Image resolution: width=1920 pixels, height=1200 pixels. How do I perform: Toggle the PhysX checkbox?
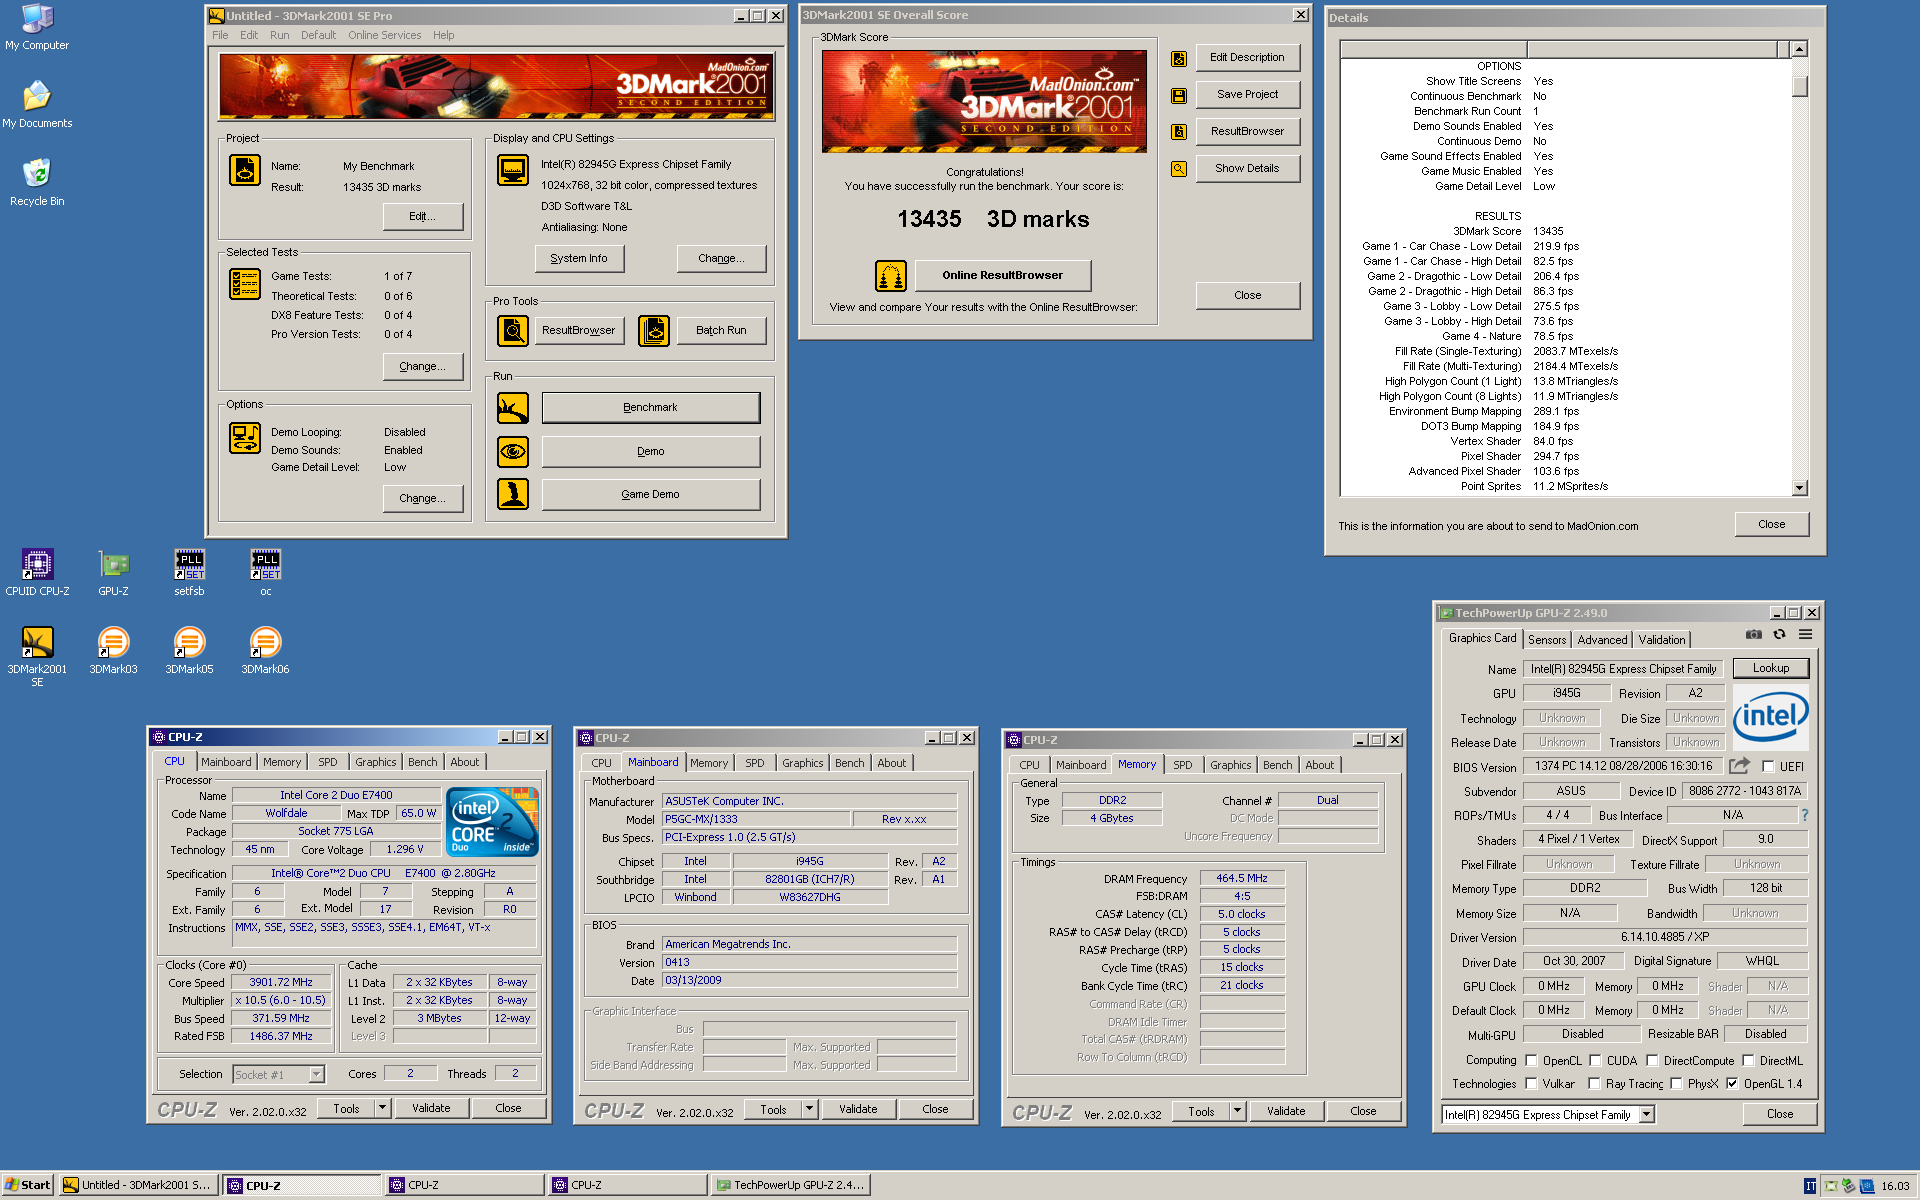point(1676,1084)
